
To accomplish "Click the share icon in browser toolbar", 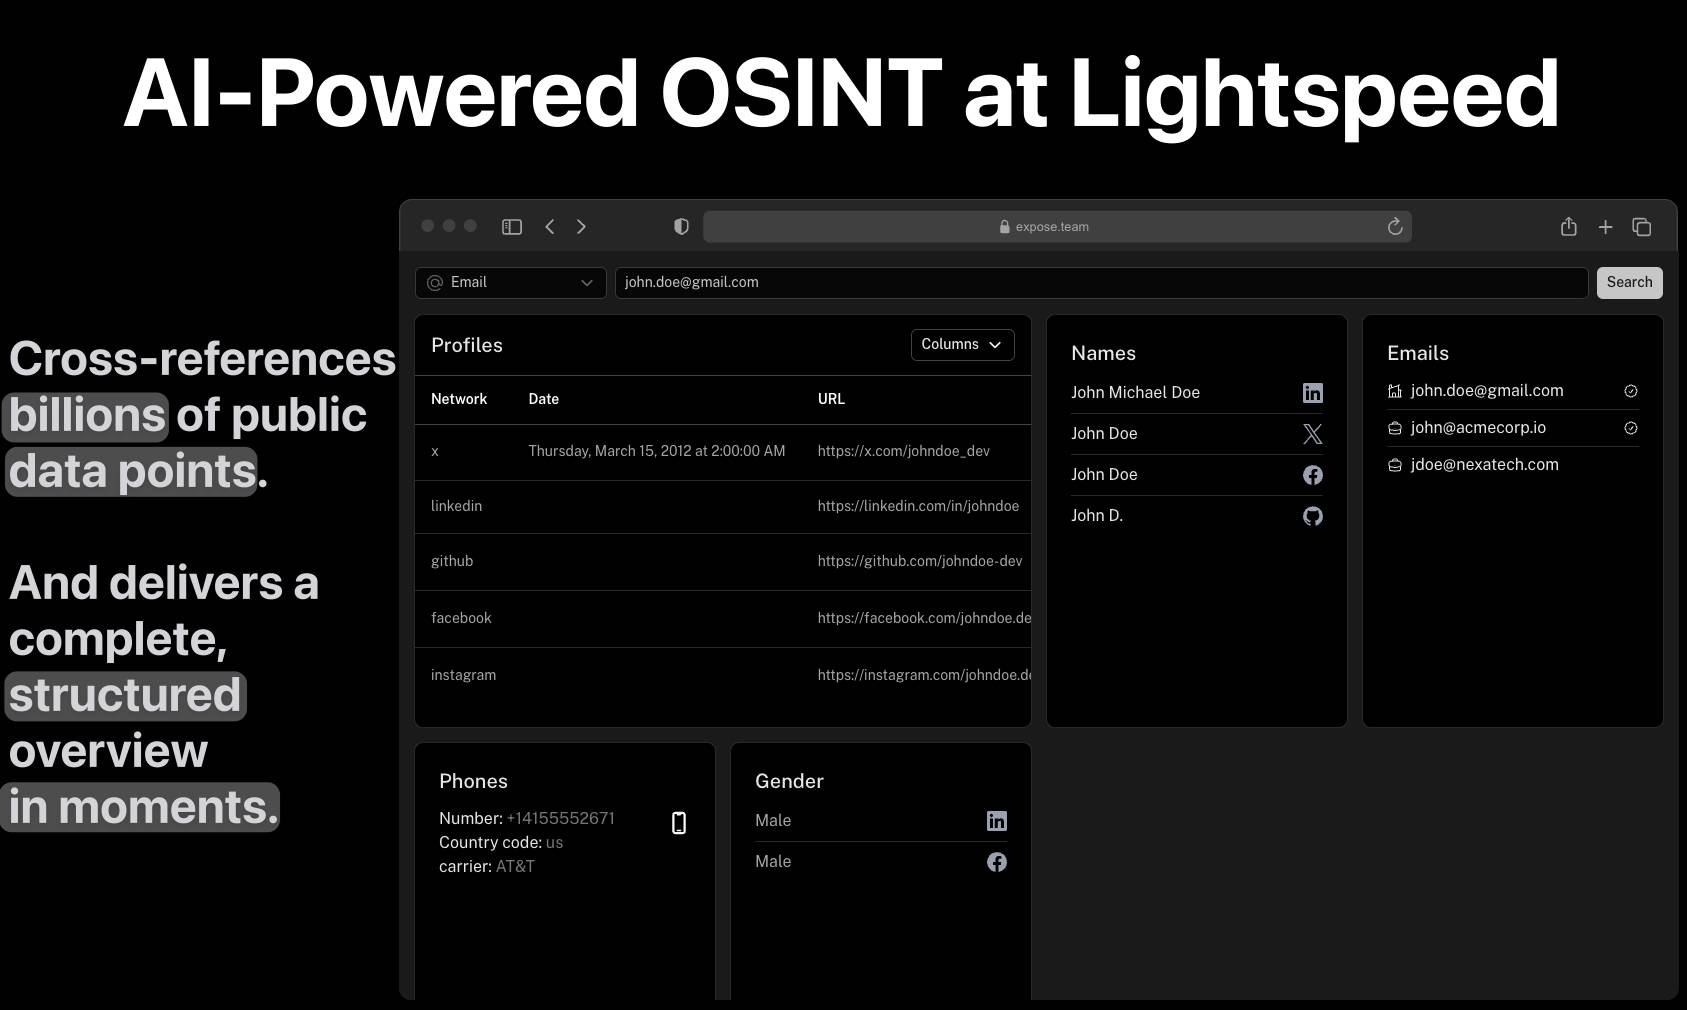I will [x=1568, y=227].
